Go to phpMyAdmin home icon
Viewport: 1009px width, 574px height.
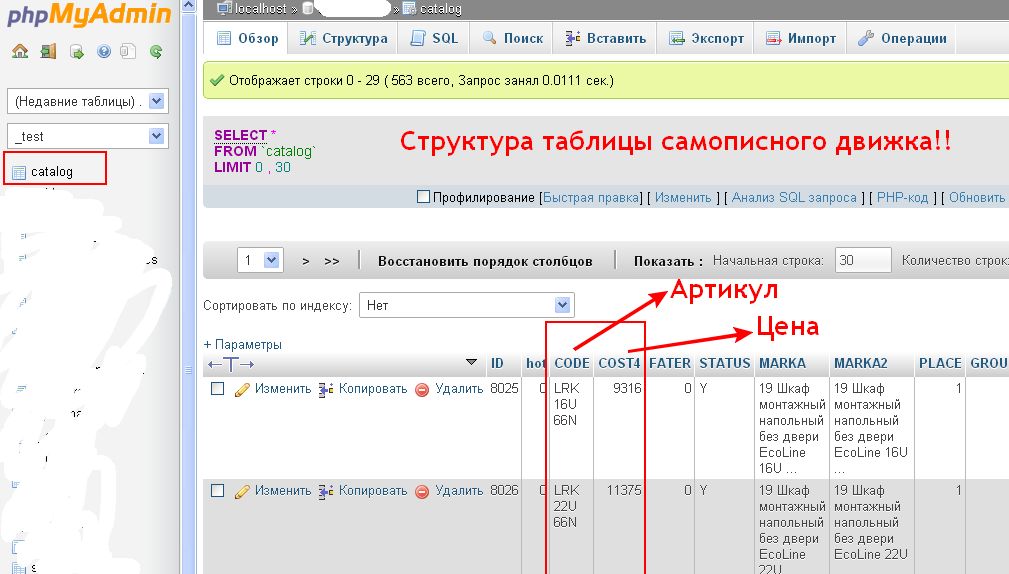click(x=20, y=51)
